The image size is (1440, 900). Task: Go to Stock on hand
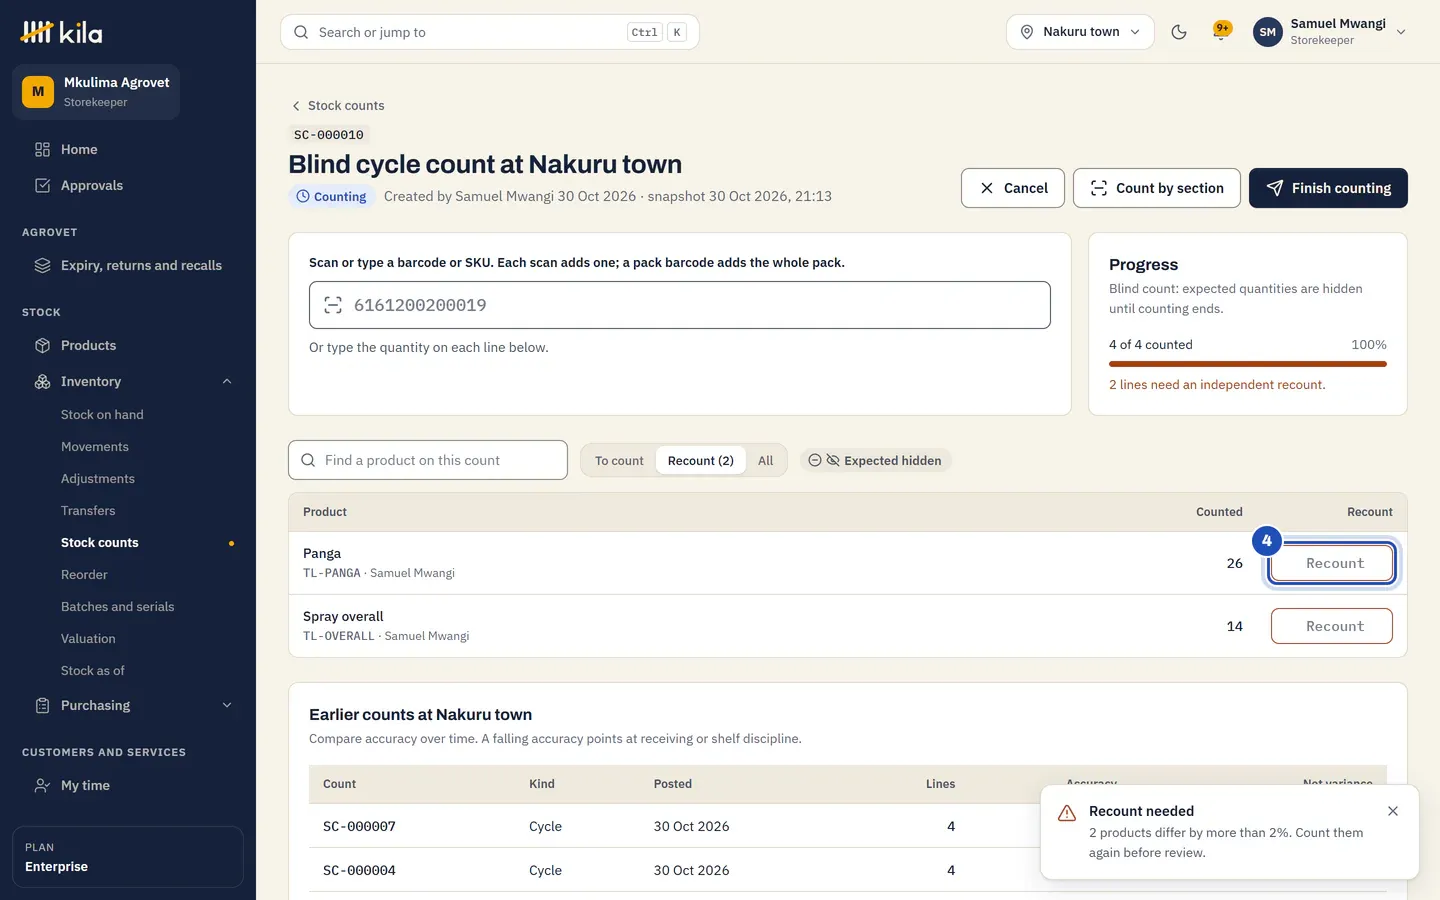102,414
